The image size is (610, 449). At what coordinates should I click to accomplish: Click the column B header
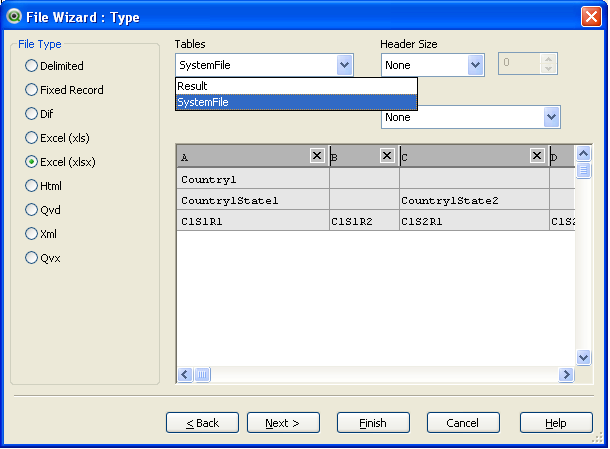point(365,156)
